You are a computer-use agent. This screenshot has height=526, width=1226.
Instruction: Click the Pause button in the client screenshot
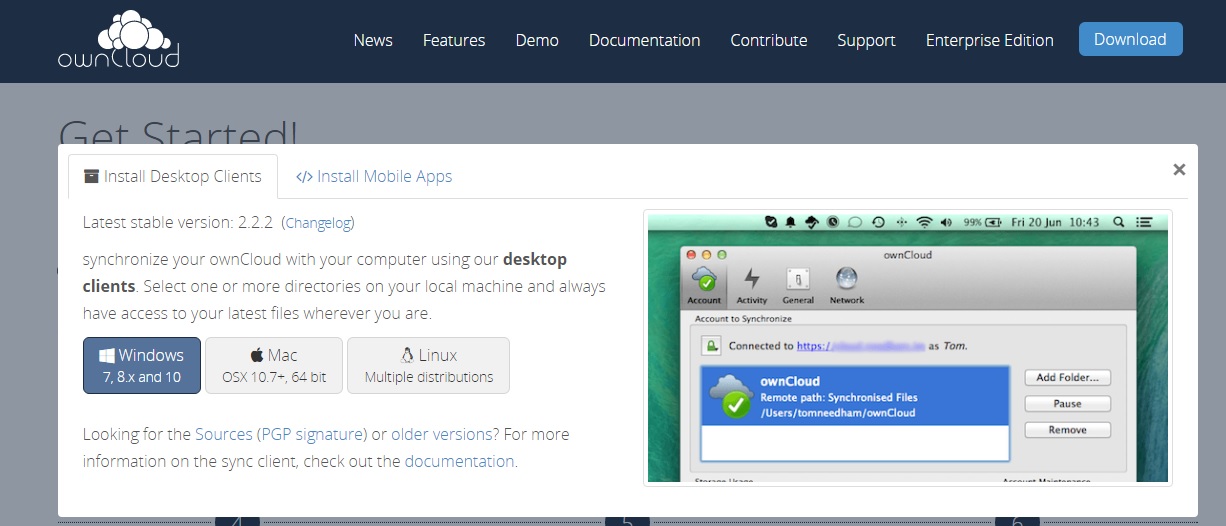pos(1067,403)
